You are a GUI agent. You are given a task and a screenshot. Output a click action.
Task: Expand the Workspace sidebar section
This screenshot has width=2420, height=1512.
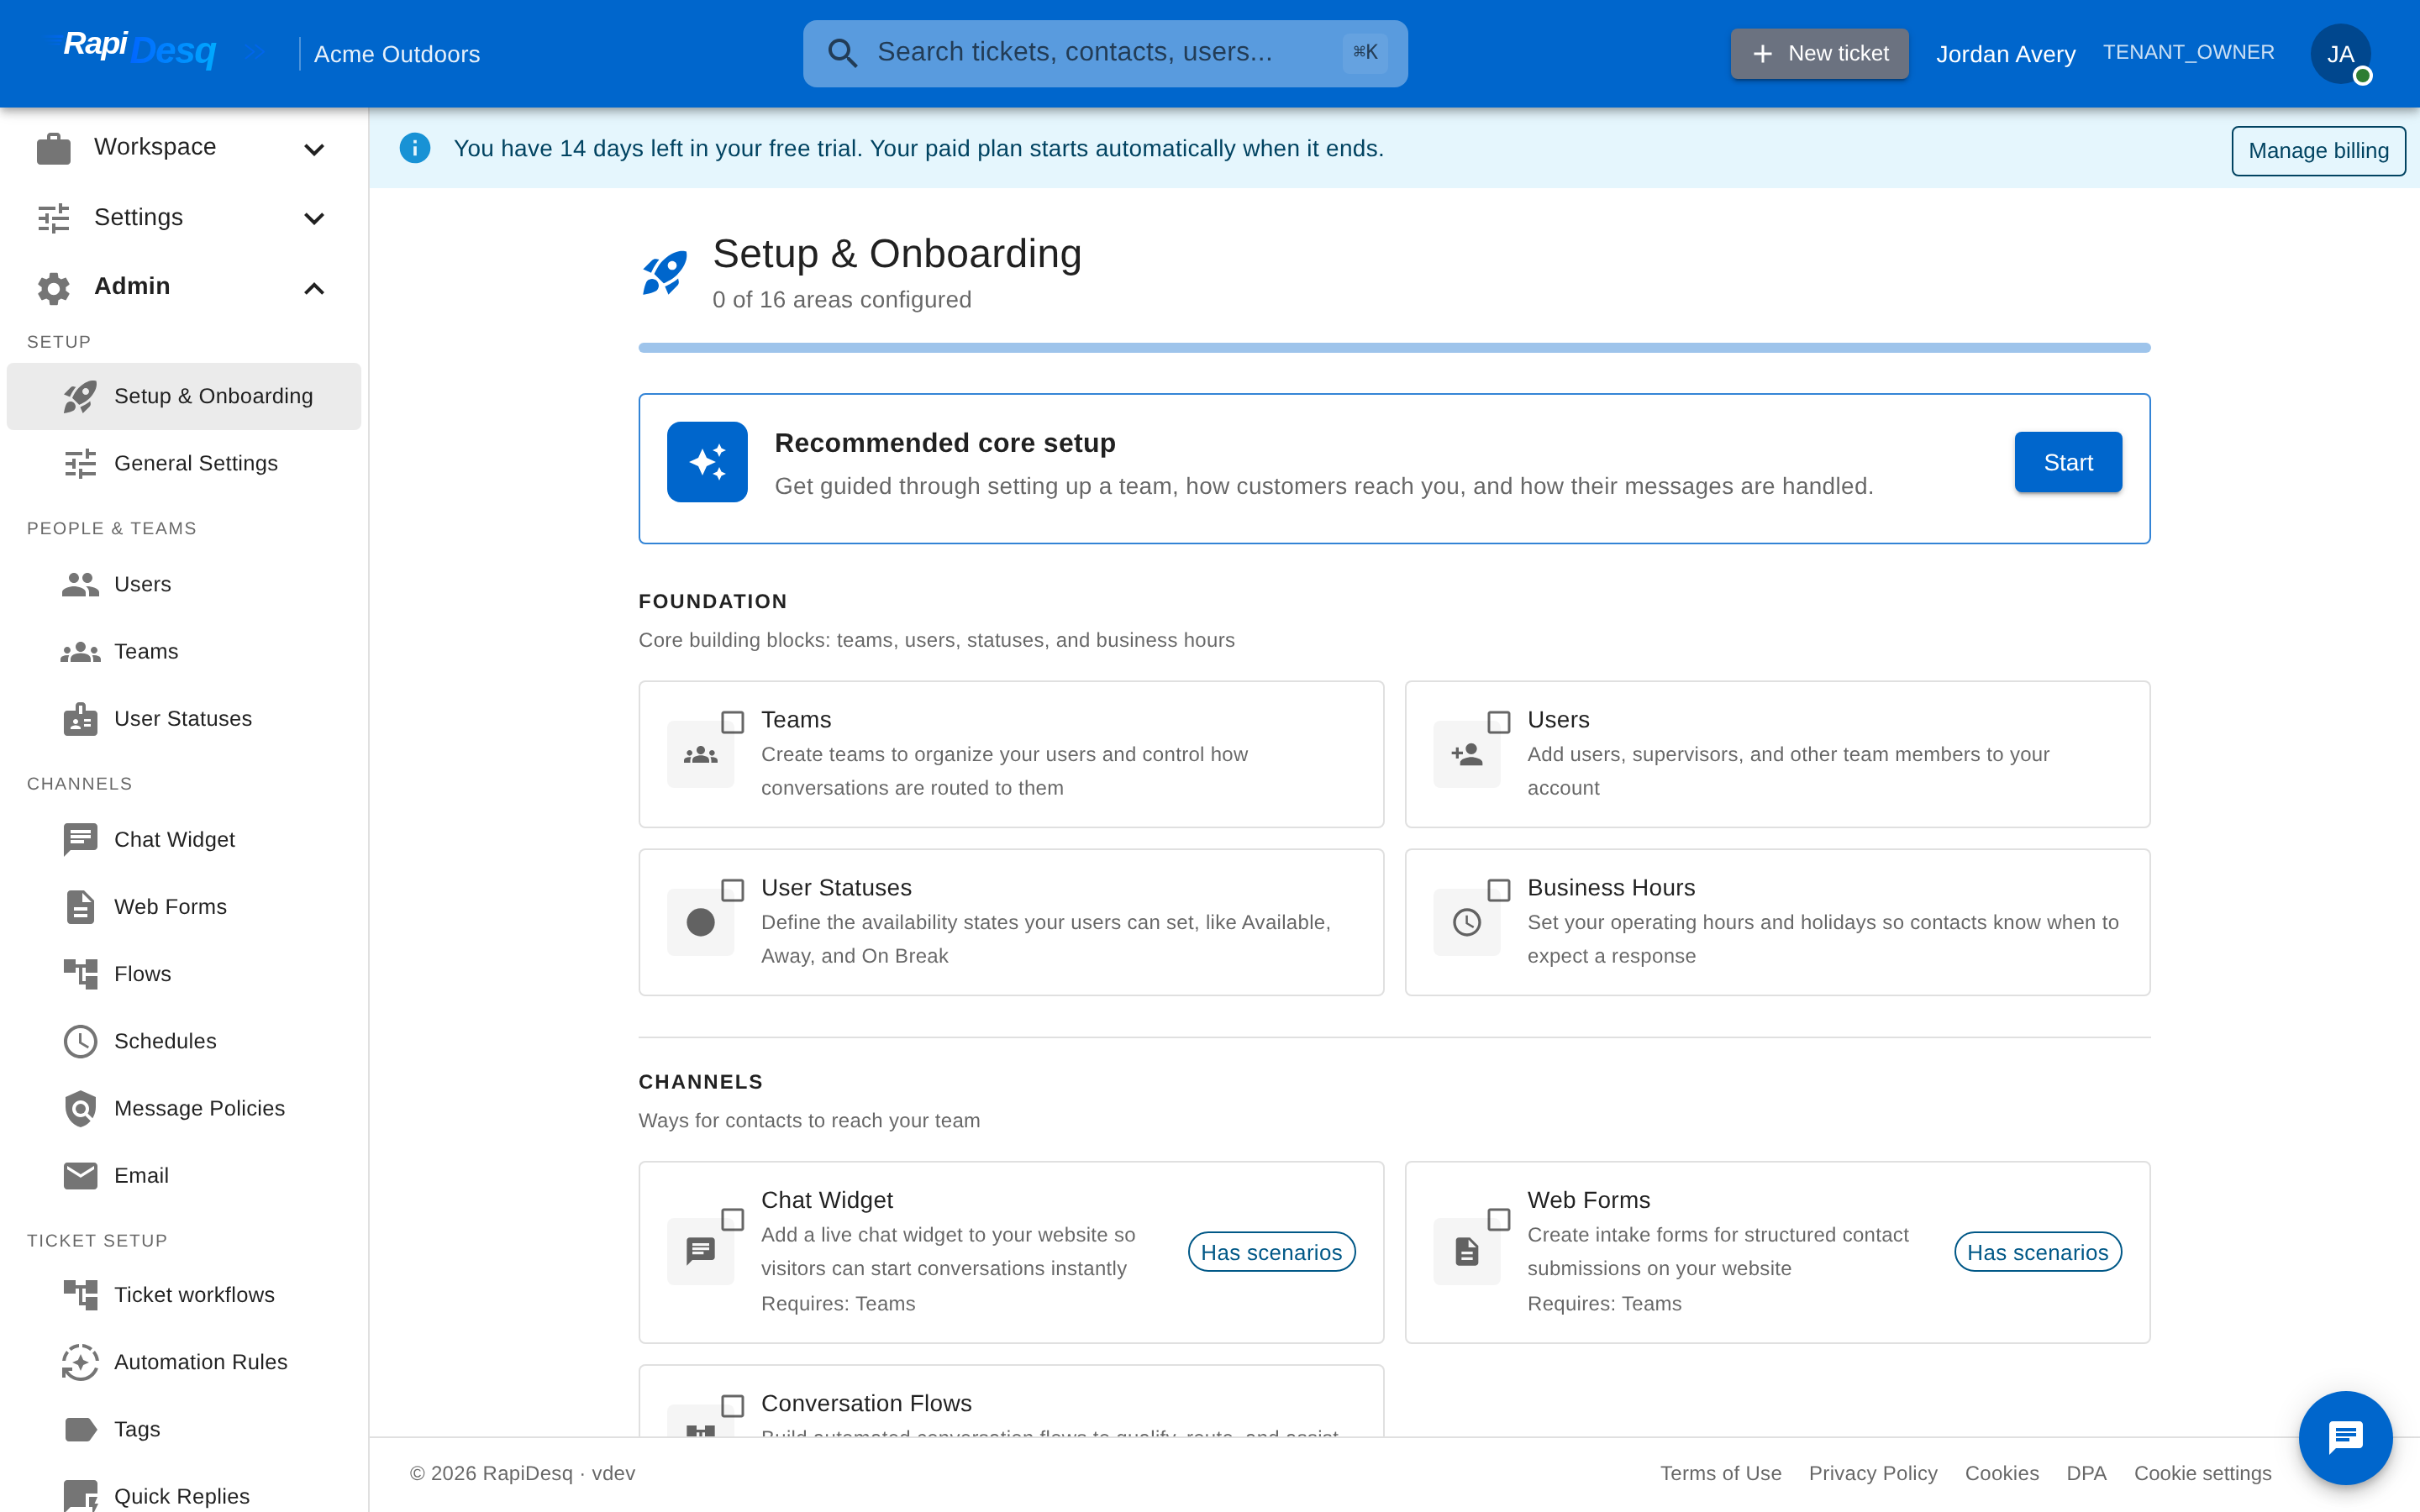tap(184, 148)
